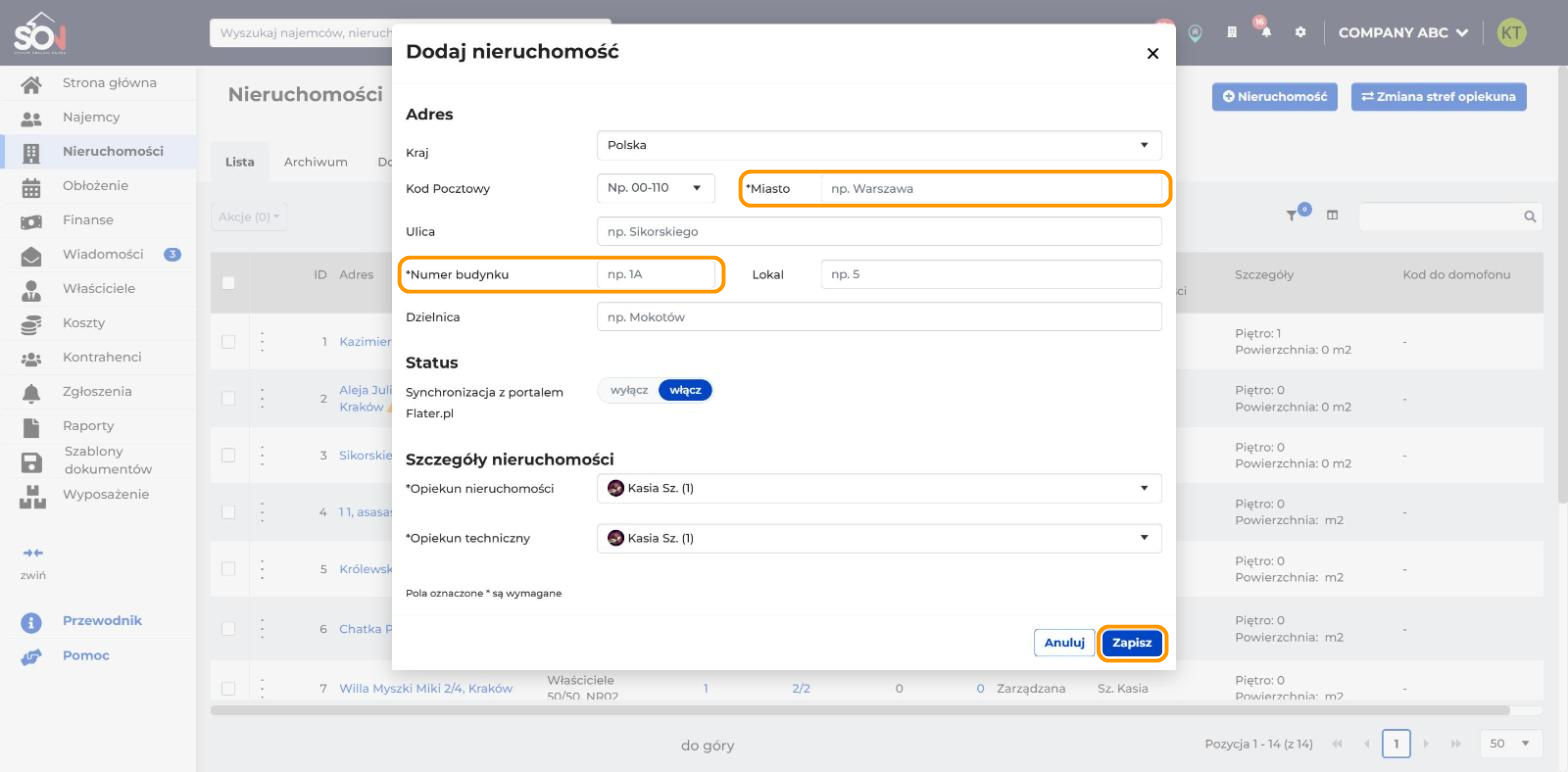1568x772 pixels.
Task: Click the Właściciele person icon
Action: point(31,290)
